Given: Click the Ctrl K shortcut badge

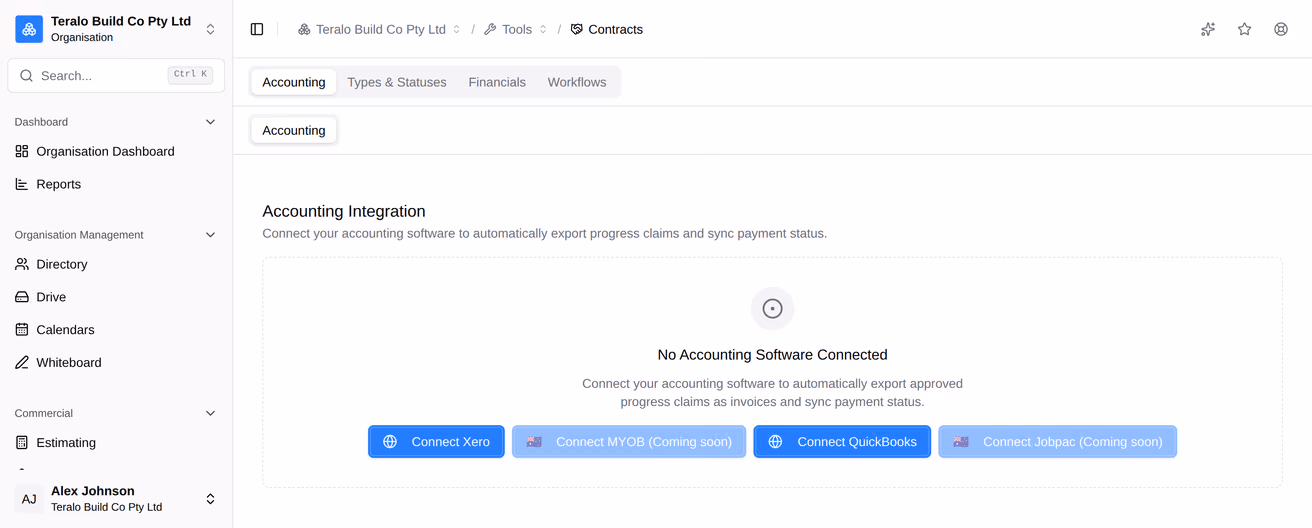Looking at the screenshot, I should click(190, 74).
